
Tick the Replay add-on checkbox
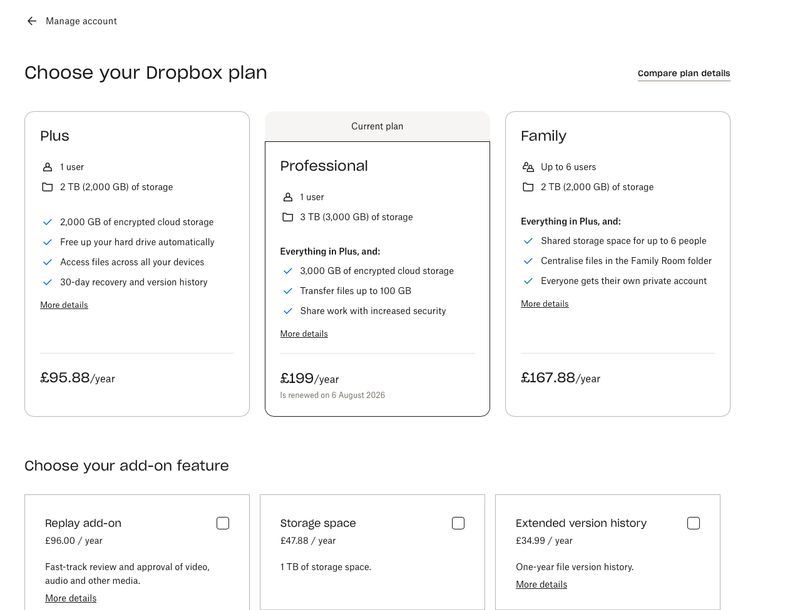(x=222, y=523)
